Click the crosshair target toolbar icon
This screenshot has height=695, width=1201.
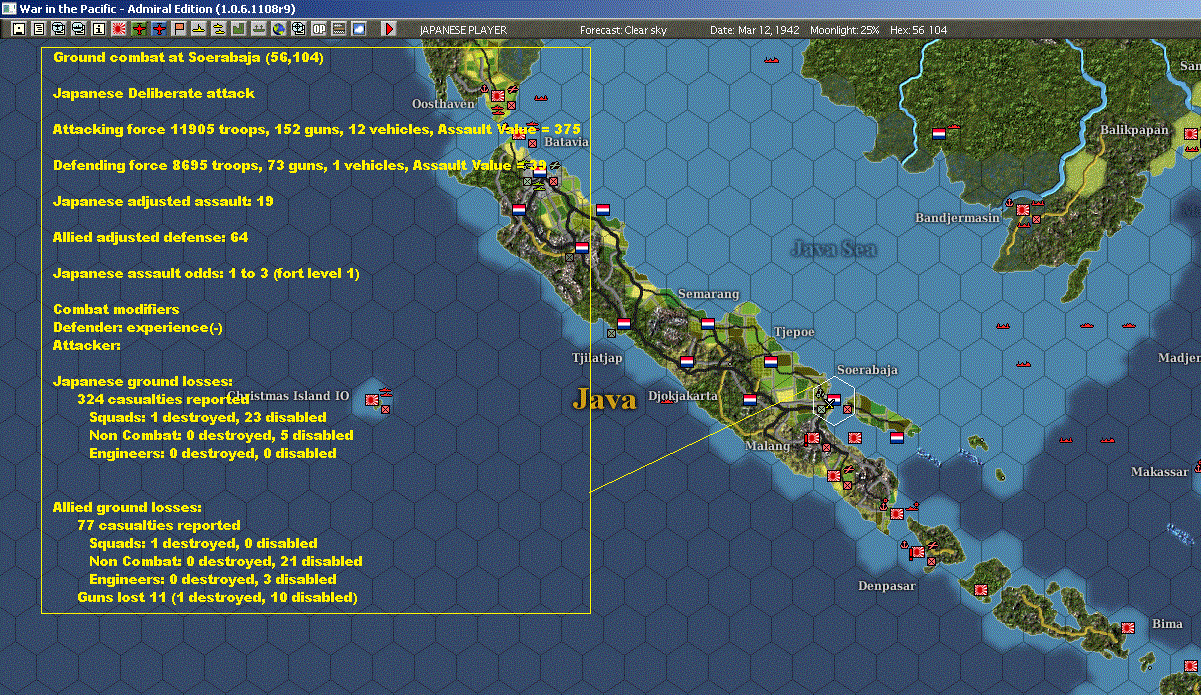coord(298,30)
